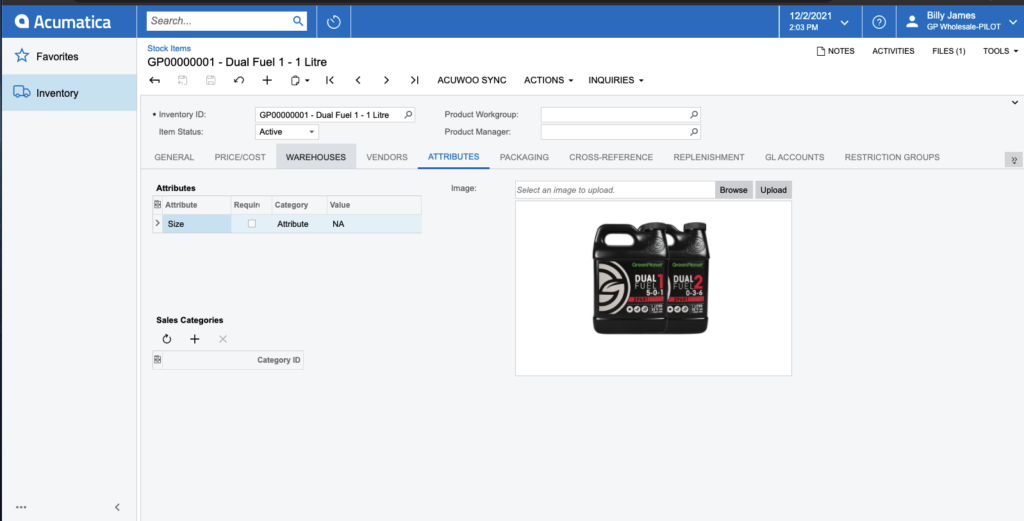Open the clipboard copy-paste dropdown

(300, 80)
